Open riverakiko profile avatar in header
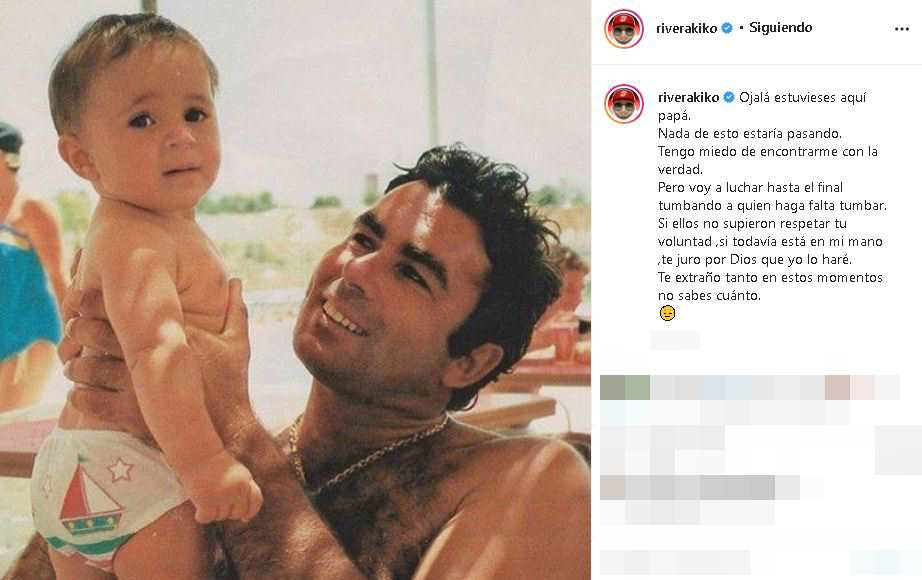Image resolution: width=922 pixels, height=580 pixels. (x=623, y=28)
